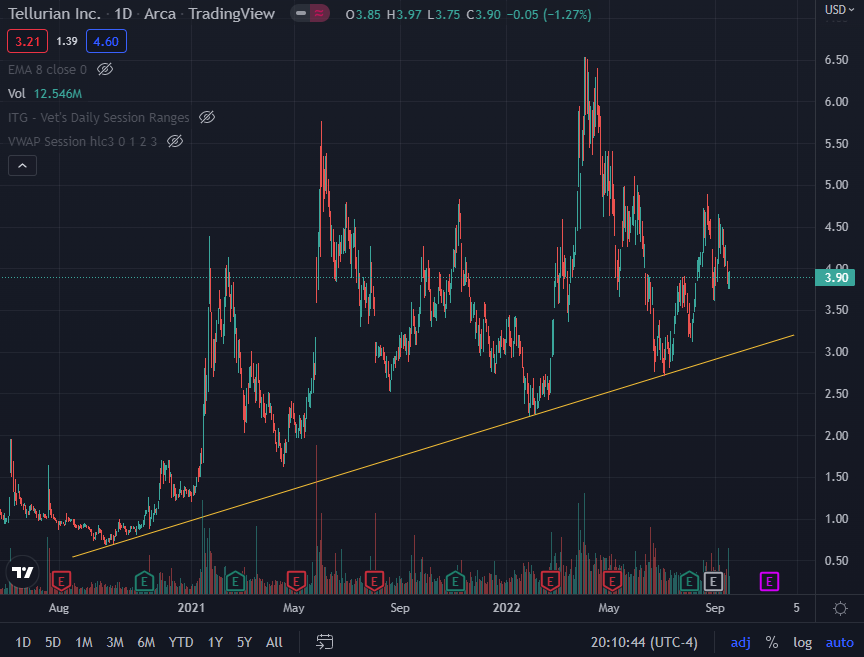Click the red earnings marker near May 2022
Image resolution: width=864 pixels, height=657 pixels.
612,581
